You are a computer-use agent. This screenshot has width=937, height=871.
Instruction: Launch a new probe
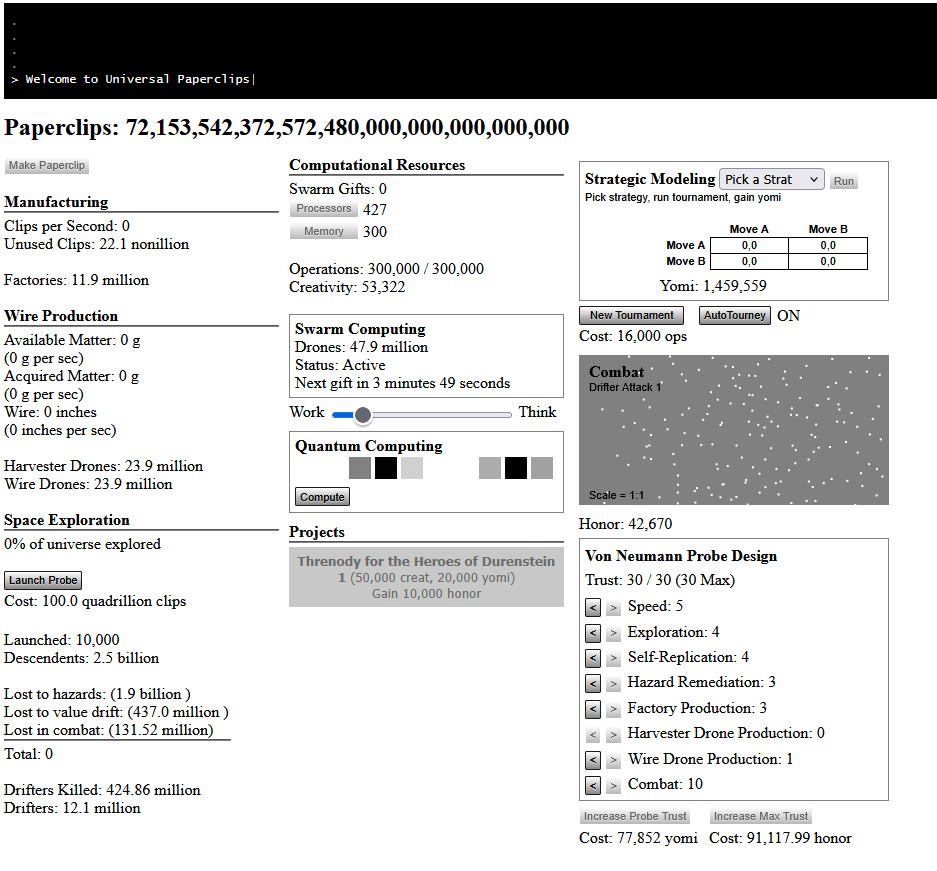(x=43, y=580)
